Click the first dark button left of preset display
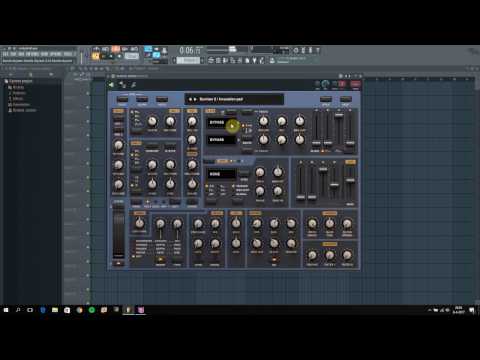Screen dimensions: 480x360 123,99
